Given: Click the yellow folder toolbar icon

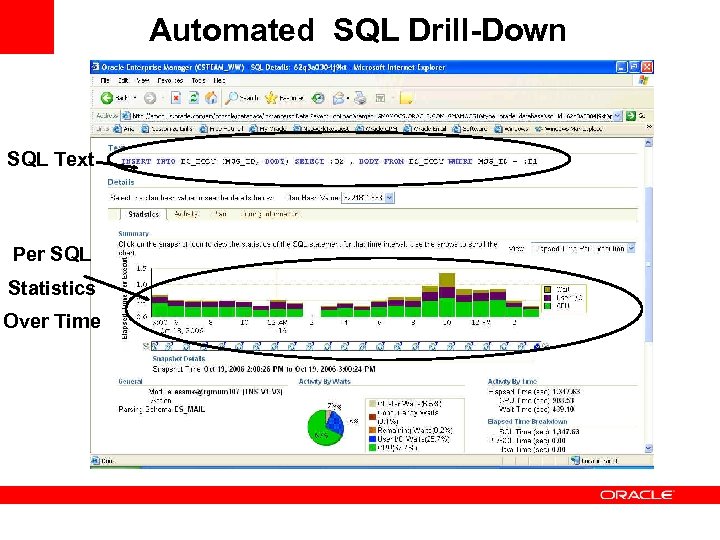Looking at the screenshot, I should 406,98.
